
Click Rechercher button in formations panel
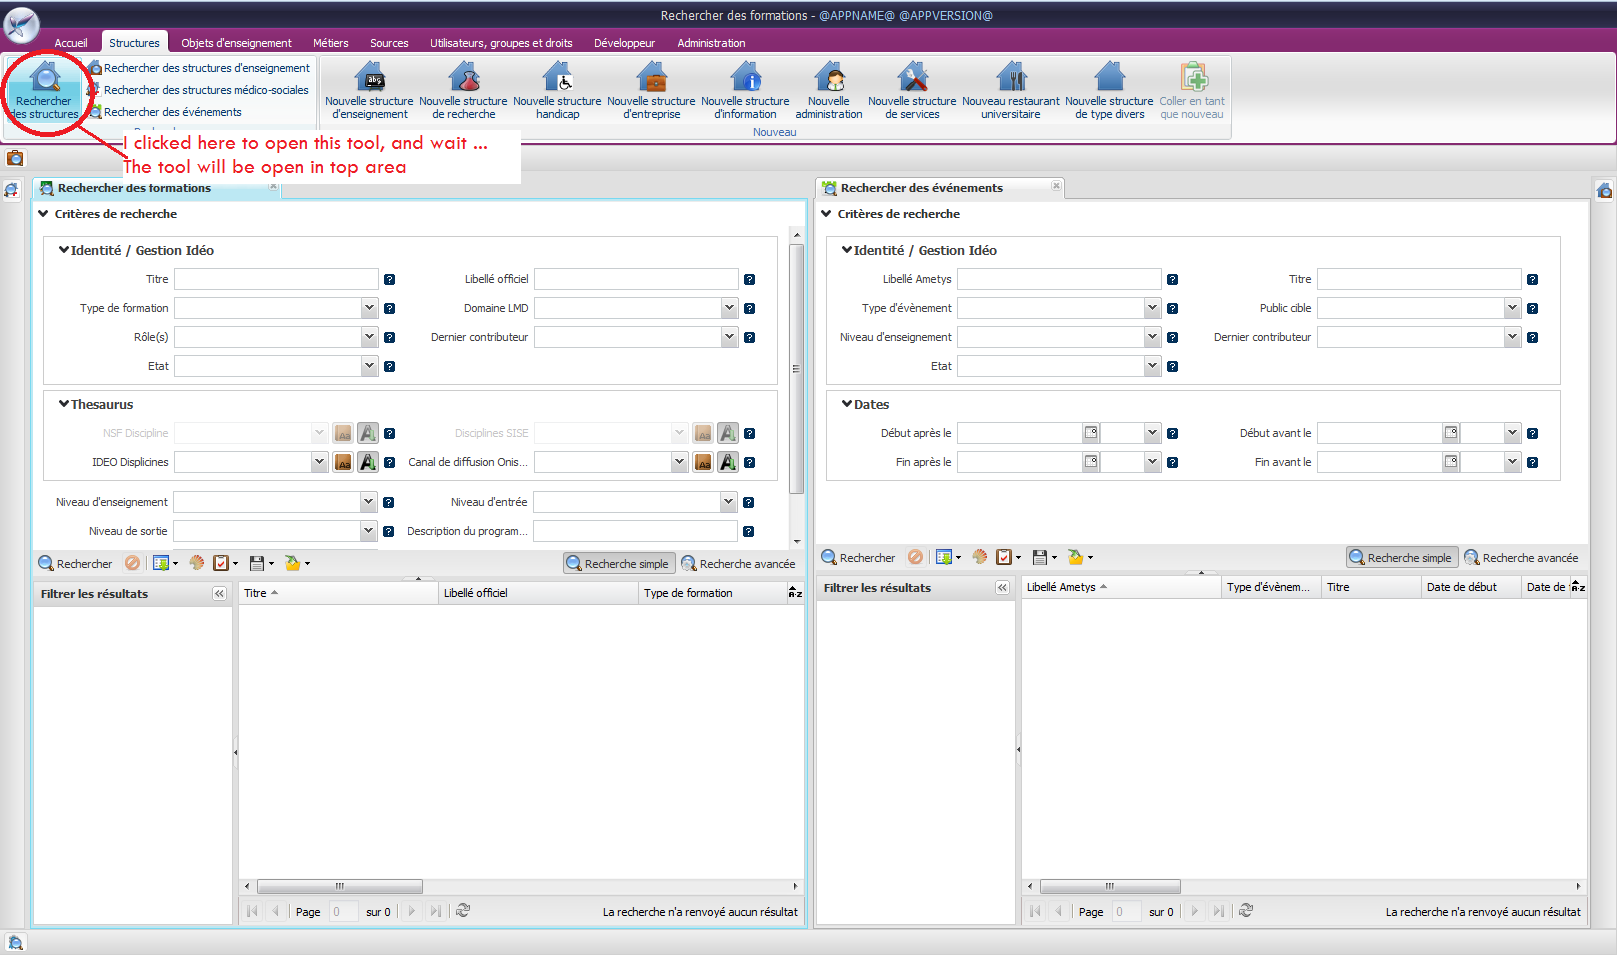coord(75,564)
